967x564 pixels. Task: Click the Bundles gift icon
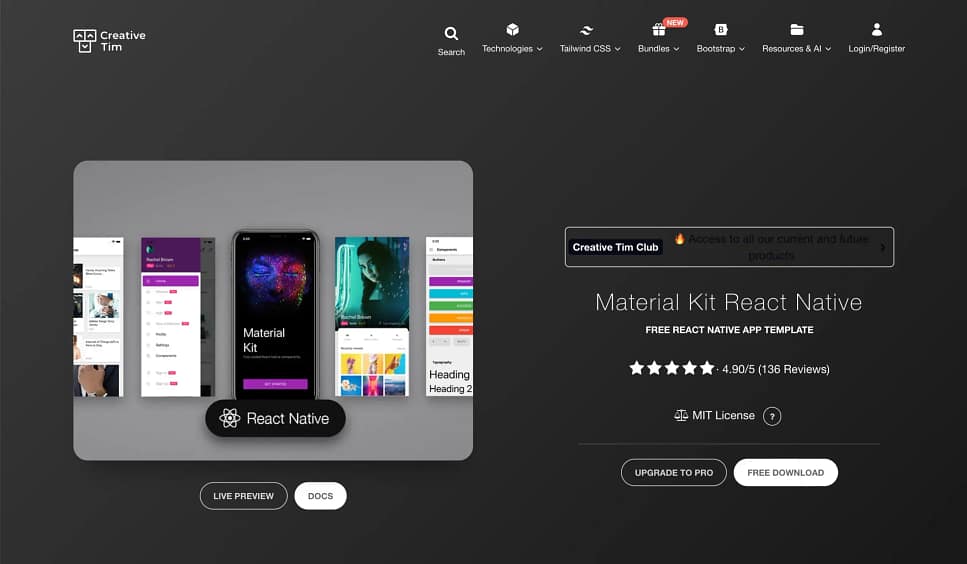[x=658, y=30]
